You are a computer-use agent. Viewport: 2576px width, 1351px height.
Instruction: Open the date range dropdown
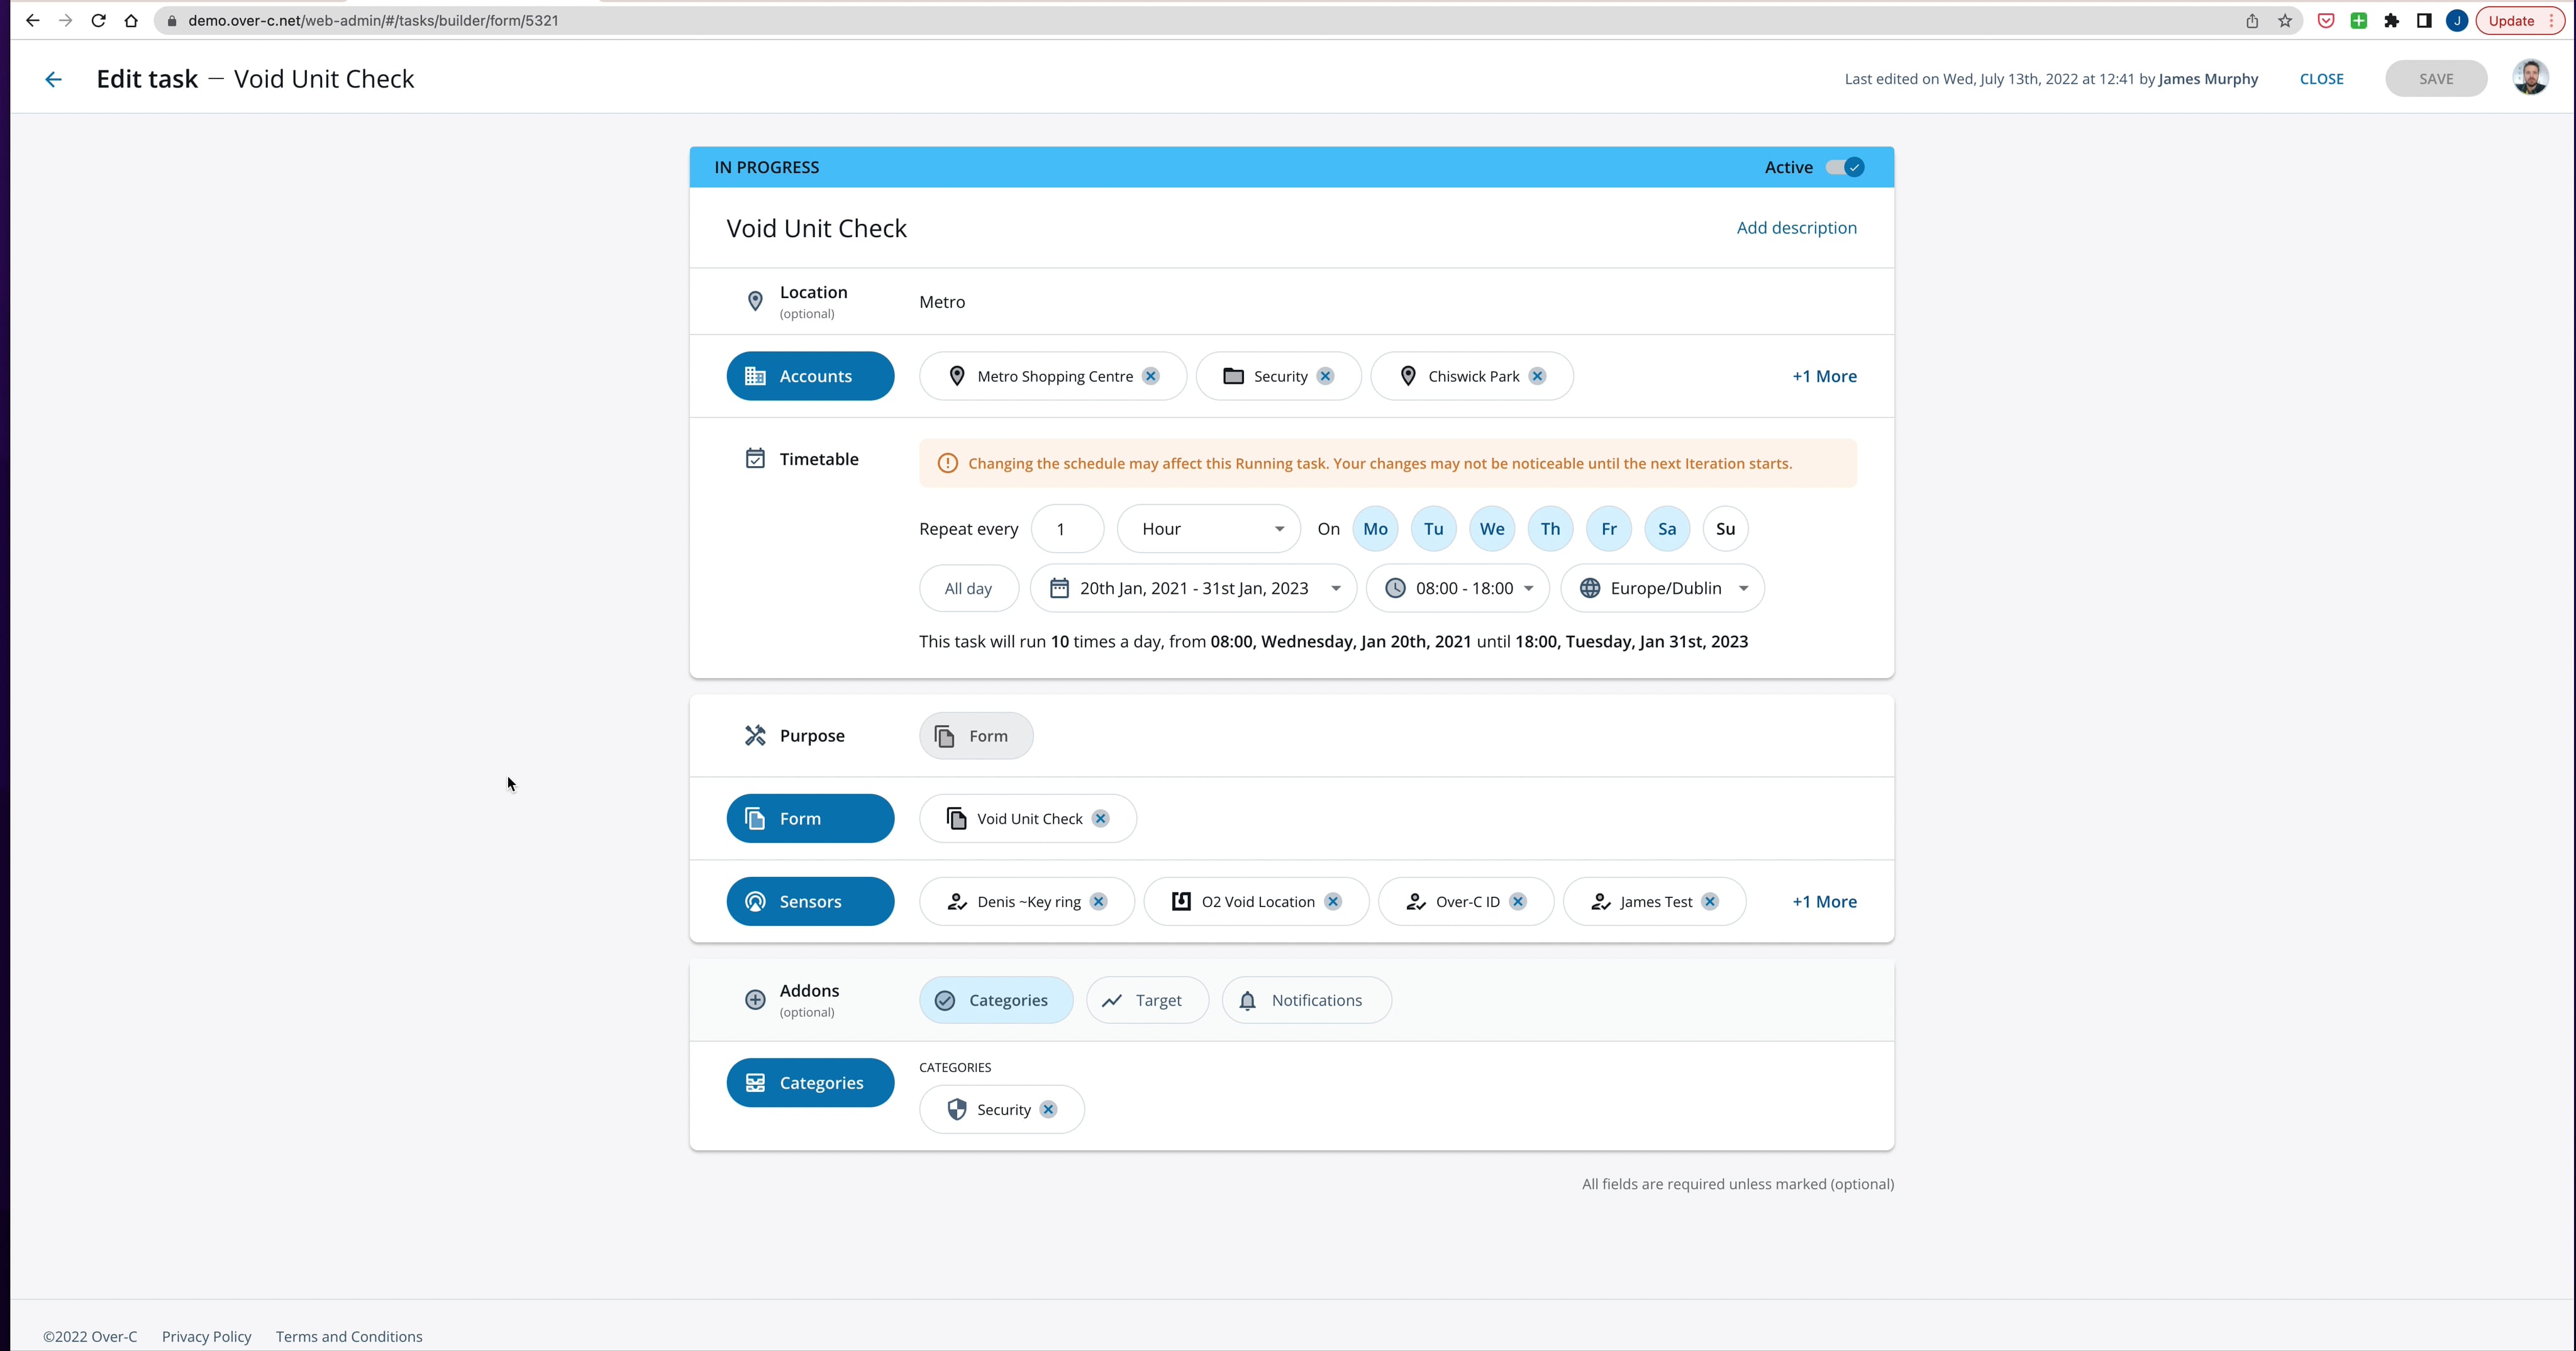pos(1193,588)
